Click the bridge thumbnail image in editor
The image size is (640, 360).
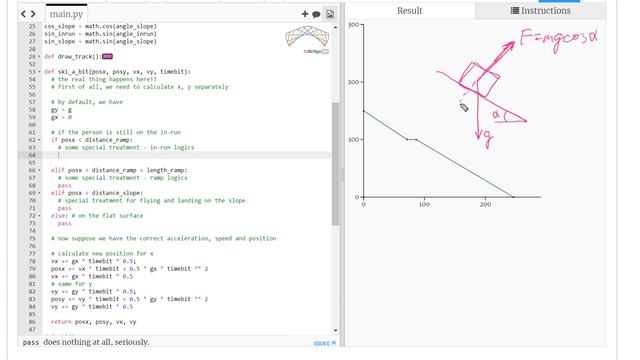pos(307,40)
